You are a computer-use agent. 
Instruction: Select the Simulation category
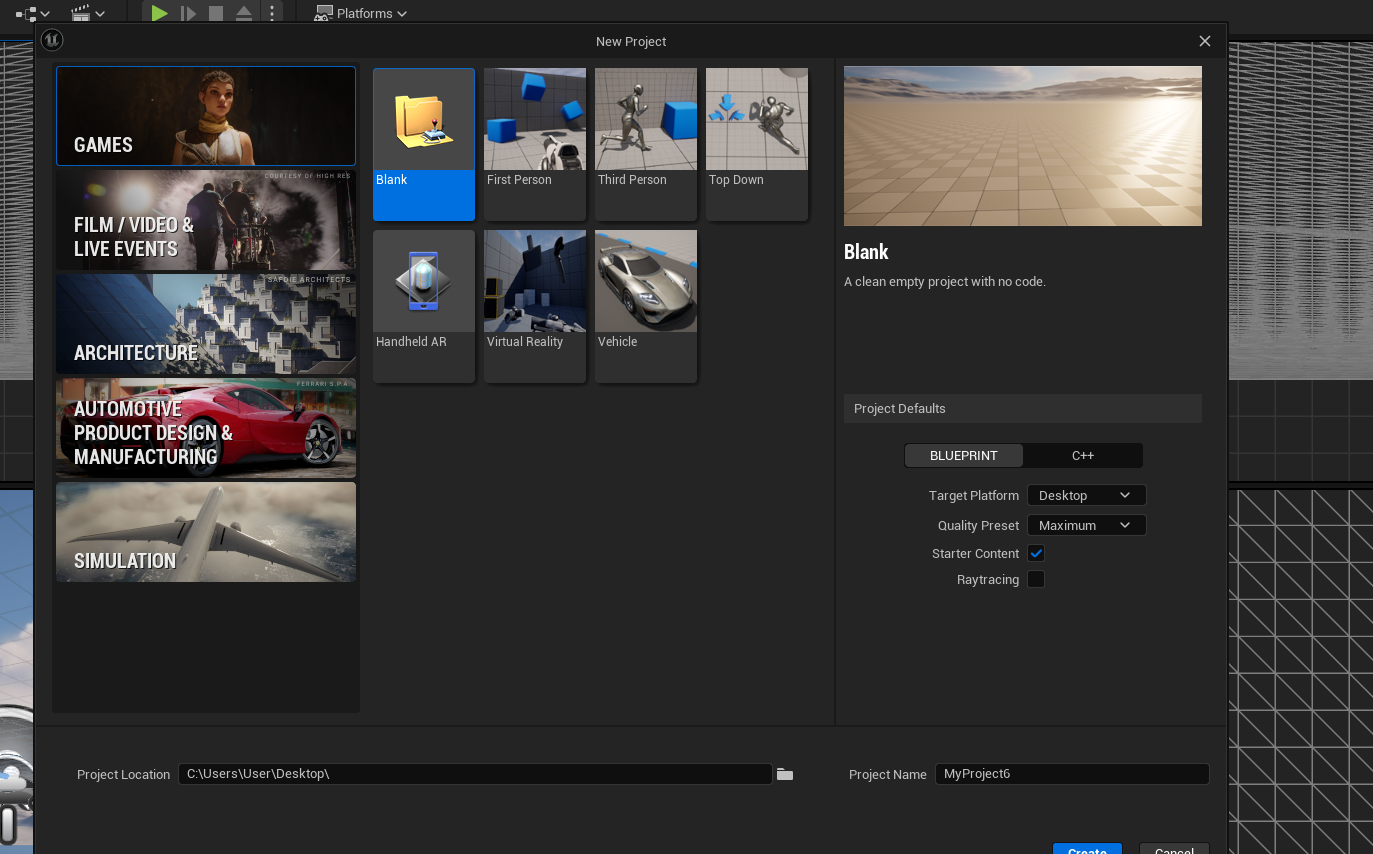(x=206, y=532)
